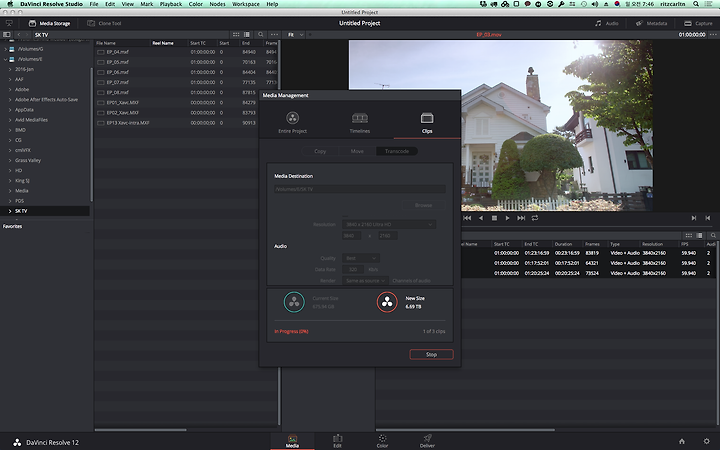Image resolution: width=720 pixels, height=450 pixels.
Task: Jump to first frame in viewer
Action: click(x=467, y=218)
